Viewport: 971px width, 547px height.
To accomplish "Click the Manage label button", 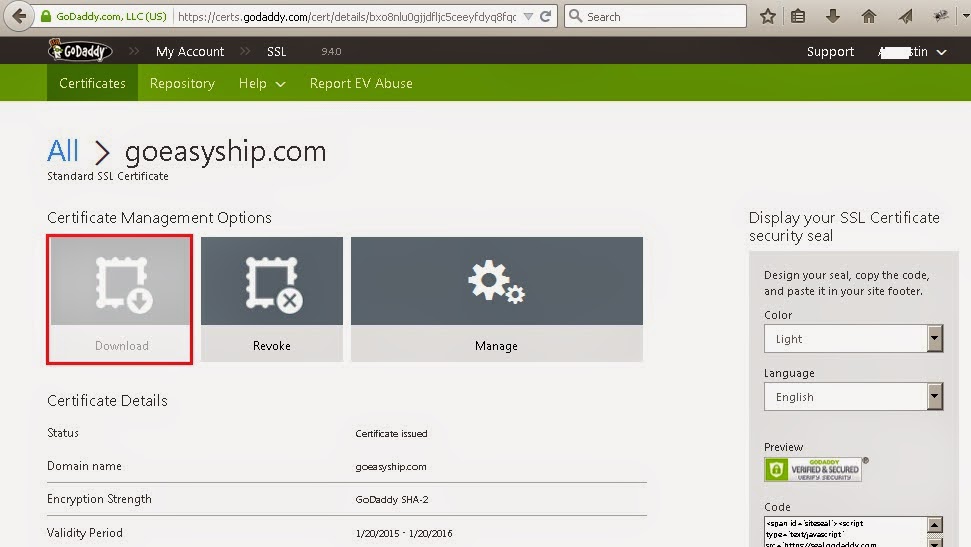I will coord(497,346).
